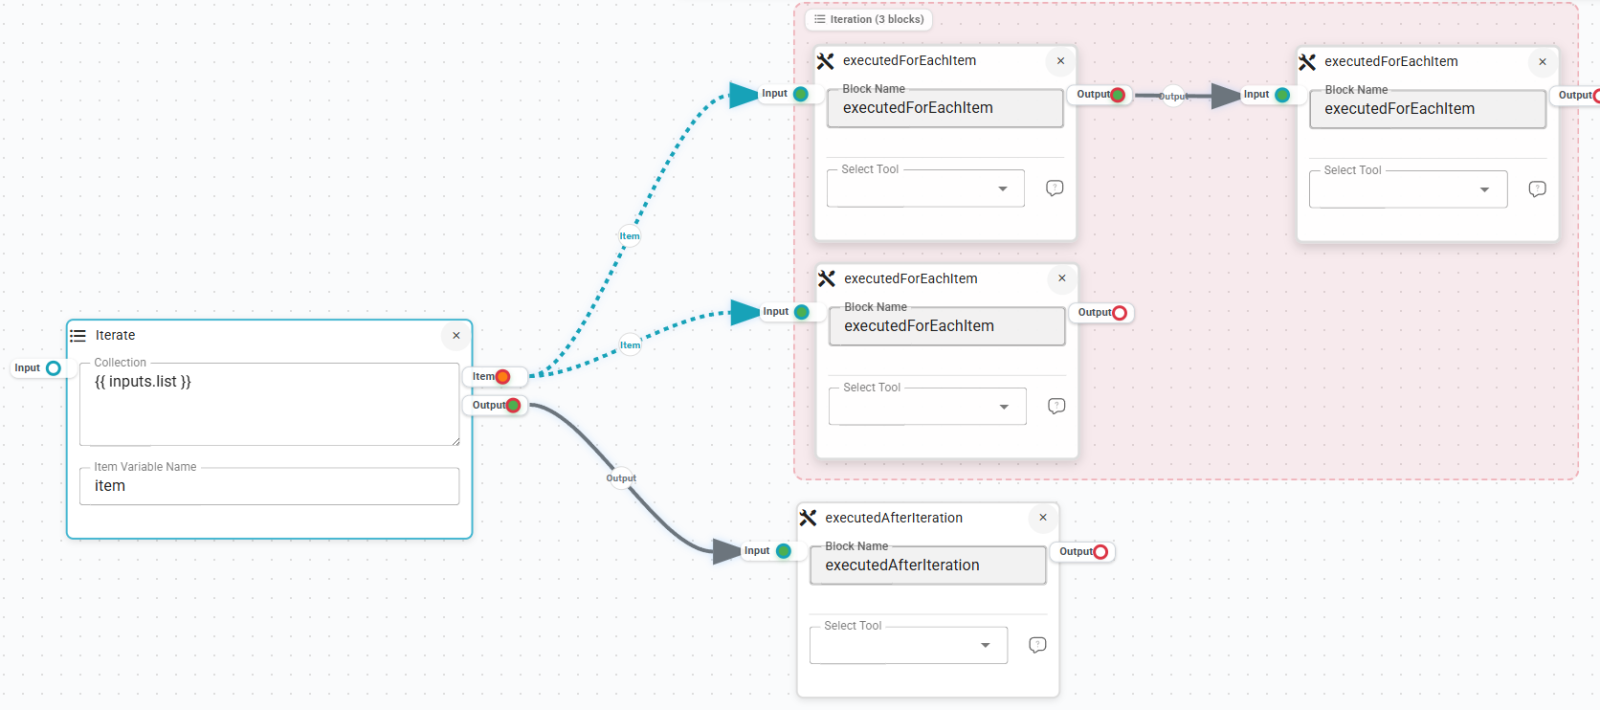Click the Output port of the executedAfterIteration block

pyautogui.click(x=1101, y=552)
